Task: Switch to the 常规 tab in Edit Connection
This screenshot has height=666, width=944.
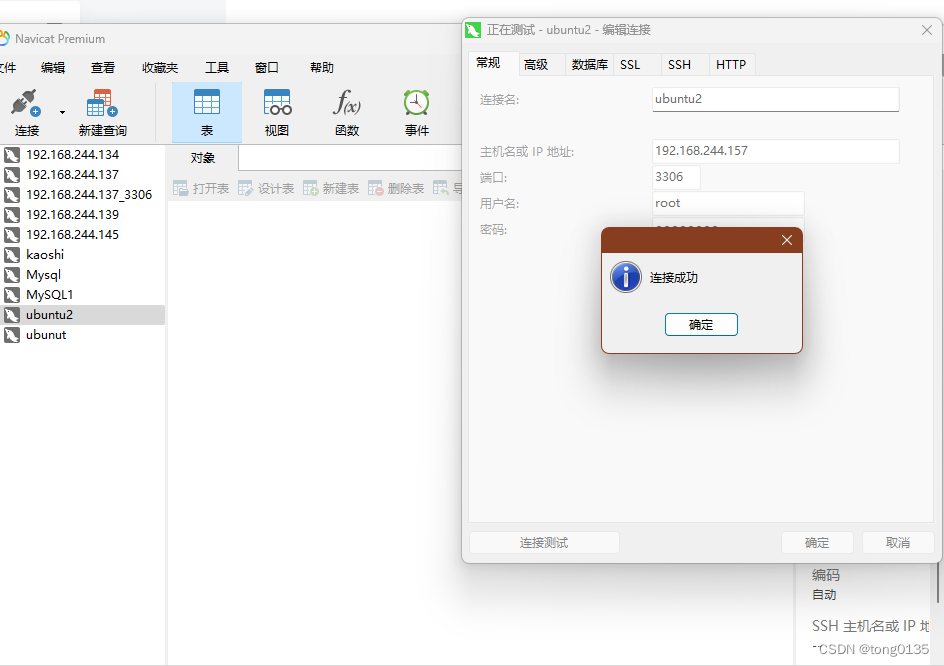Action: click(x=488, y=63)
